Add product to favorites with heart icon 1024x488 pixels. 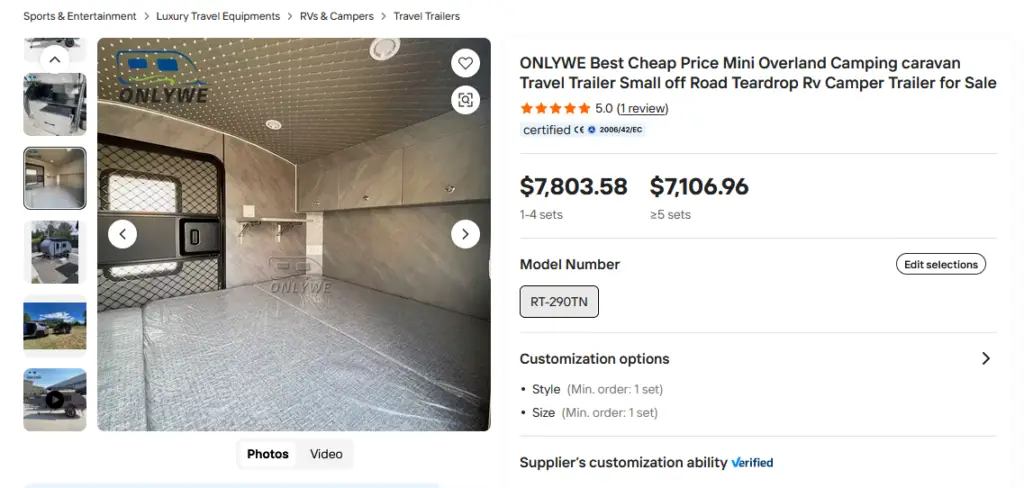pyautogui.click(x=465, y=63)
